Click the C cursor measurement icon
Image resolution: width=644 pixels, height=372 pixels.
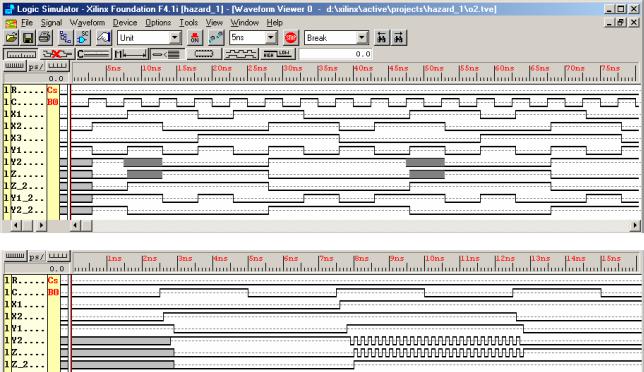click(x=94, y=54)
